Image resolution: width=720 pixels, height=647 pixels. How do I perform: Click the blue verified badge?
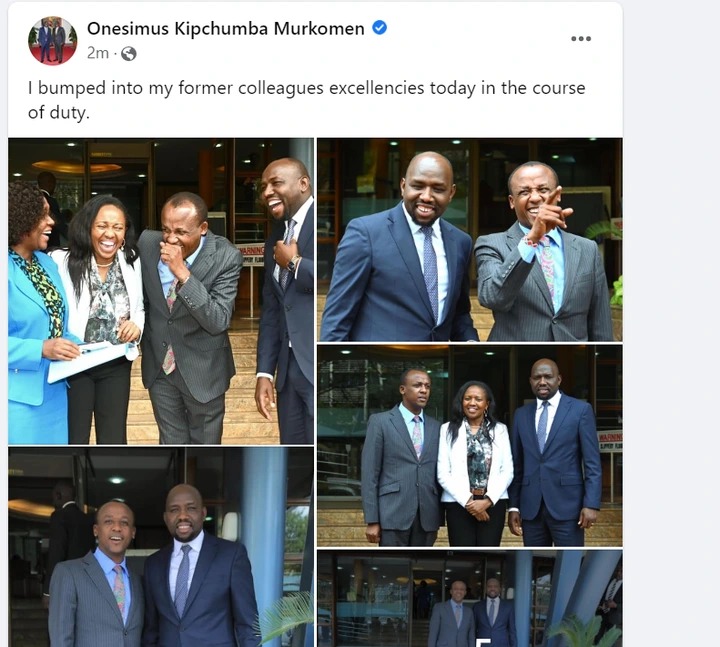tap(379, 28)
